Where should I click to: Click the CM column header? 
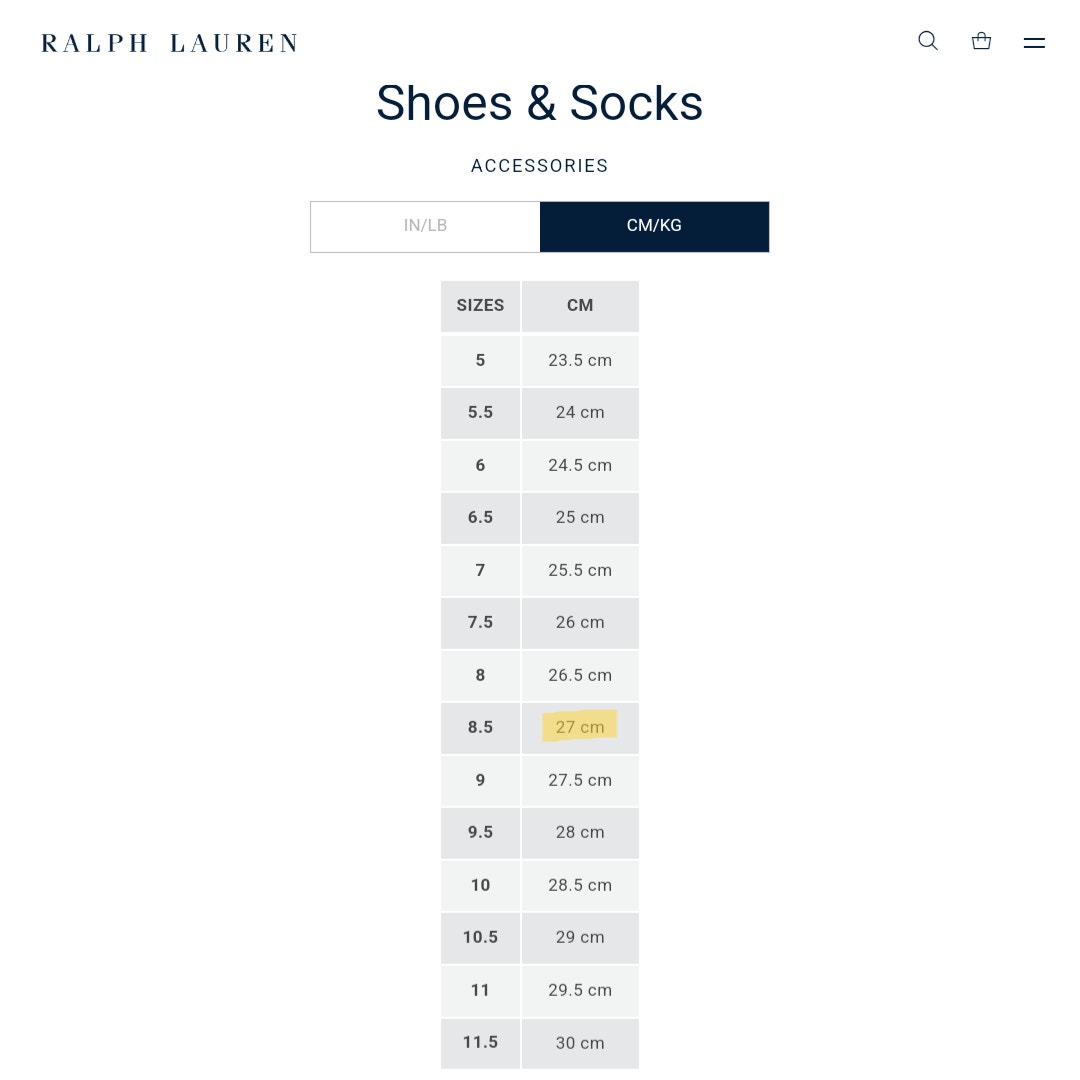click(x=580, y=306)
